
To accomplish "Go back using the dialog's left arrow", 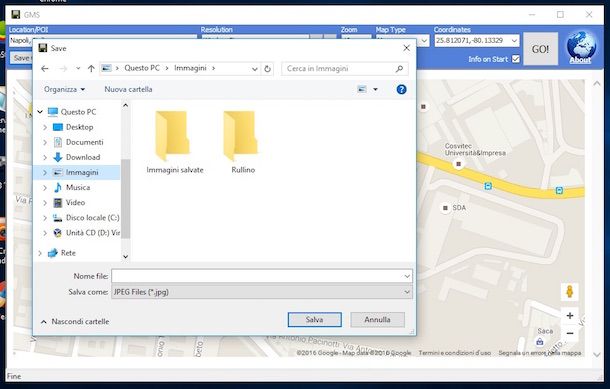I will (45, 69).
